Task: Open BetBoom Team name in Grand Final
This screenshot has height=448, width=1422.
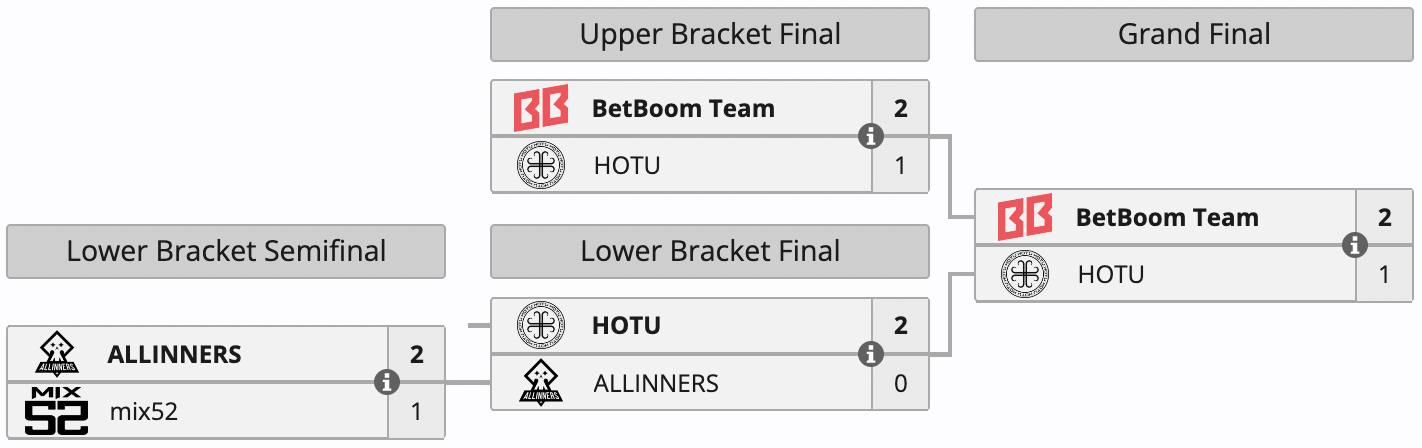Action: pyautogui.click(x=1167, y=218)
